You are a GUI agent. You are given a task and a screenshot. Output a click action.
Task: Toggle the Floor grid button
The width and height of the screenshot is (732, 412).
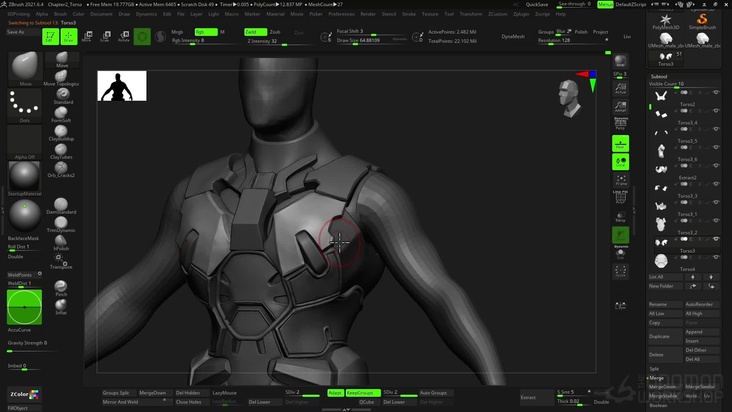620,144
